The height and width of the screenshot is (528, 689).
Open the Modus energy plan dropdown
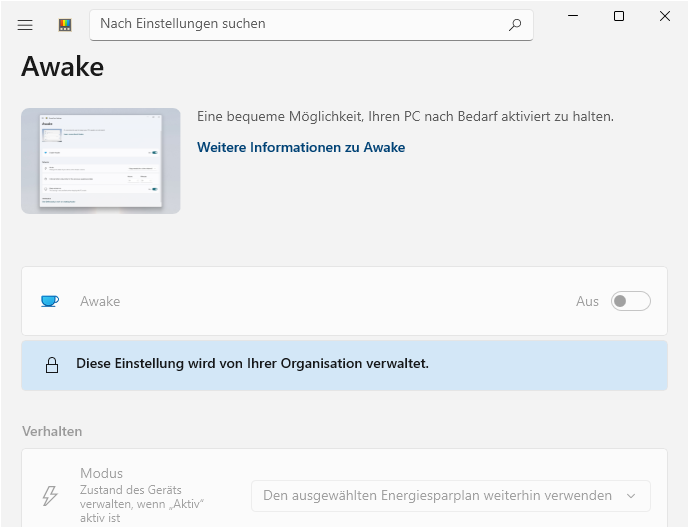point(451,495)
